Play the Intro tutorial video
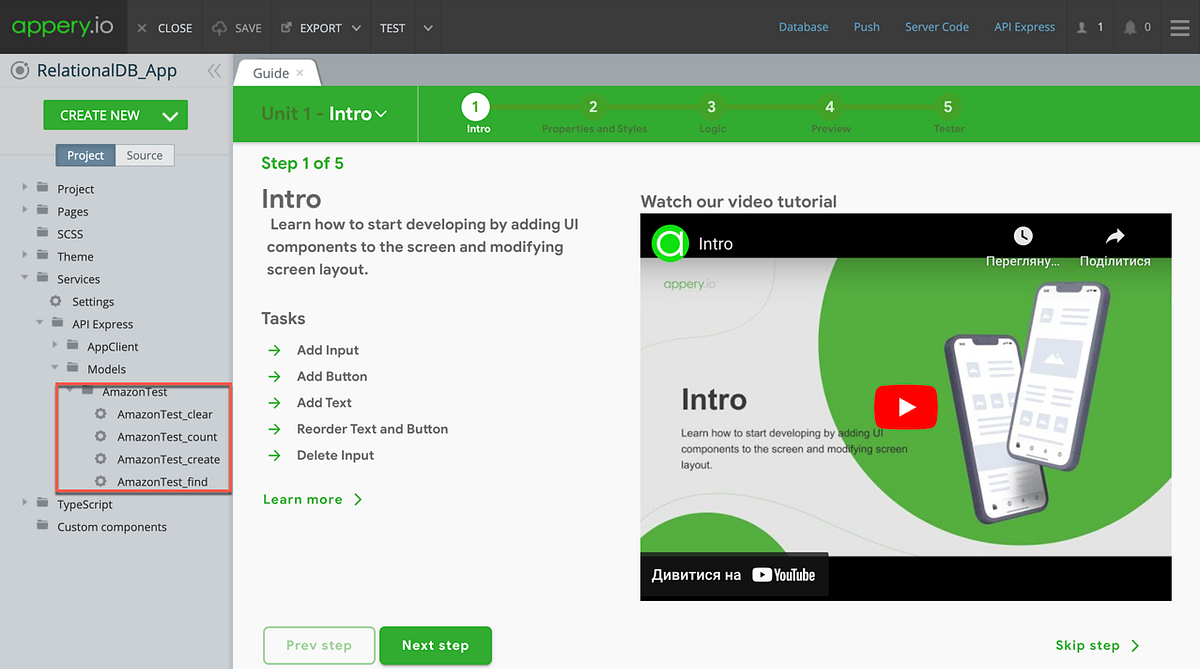The image size is (1200, 669). coord(905,407)
